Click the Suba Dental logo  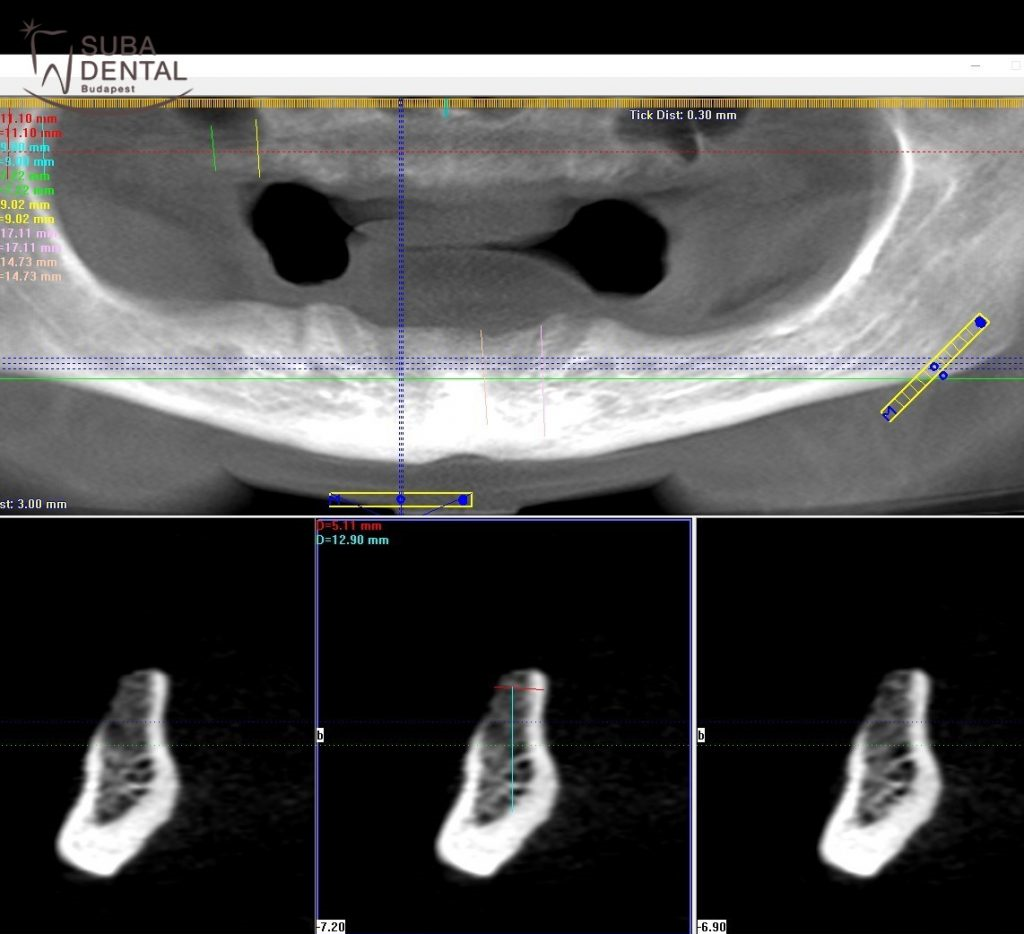105,64
